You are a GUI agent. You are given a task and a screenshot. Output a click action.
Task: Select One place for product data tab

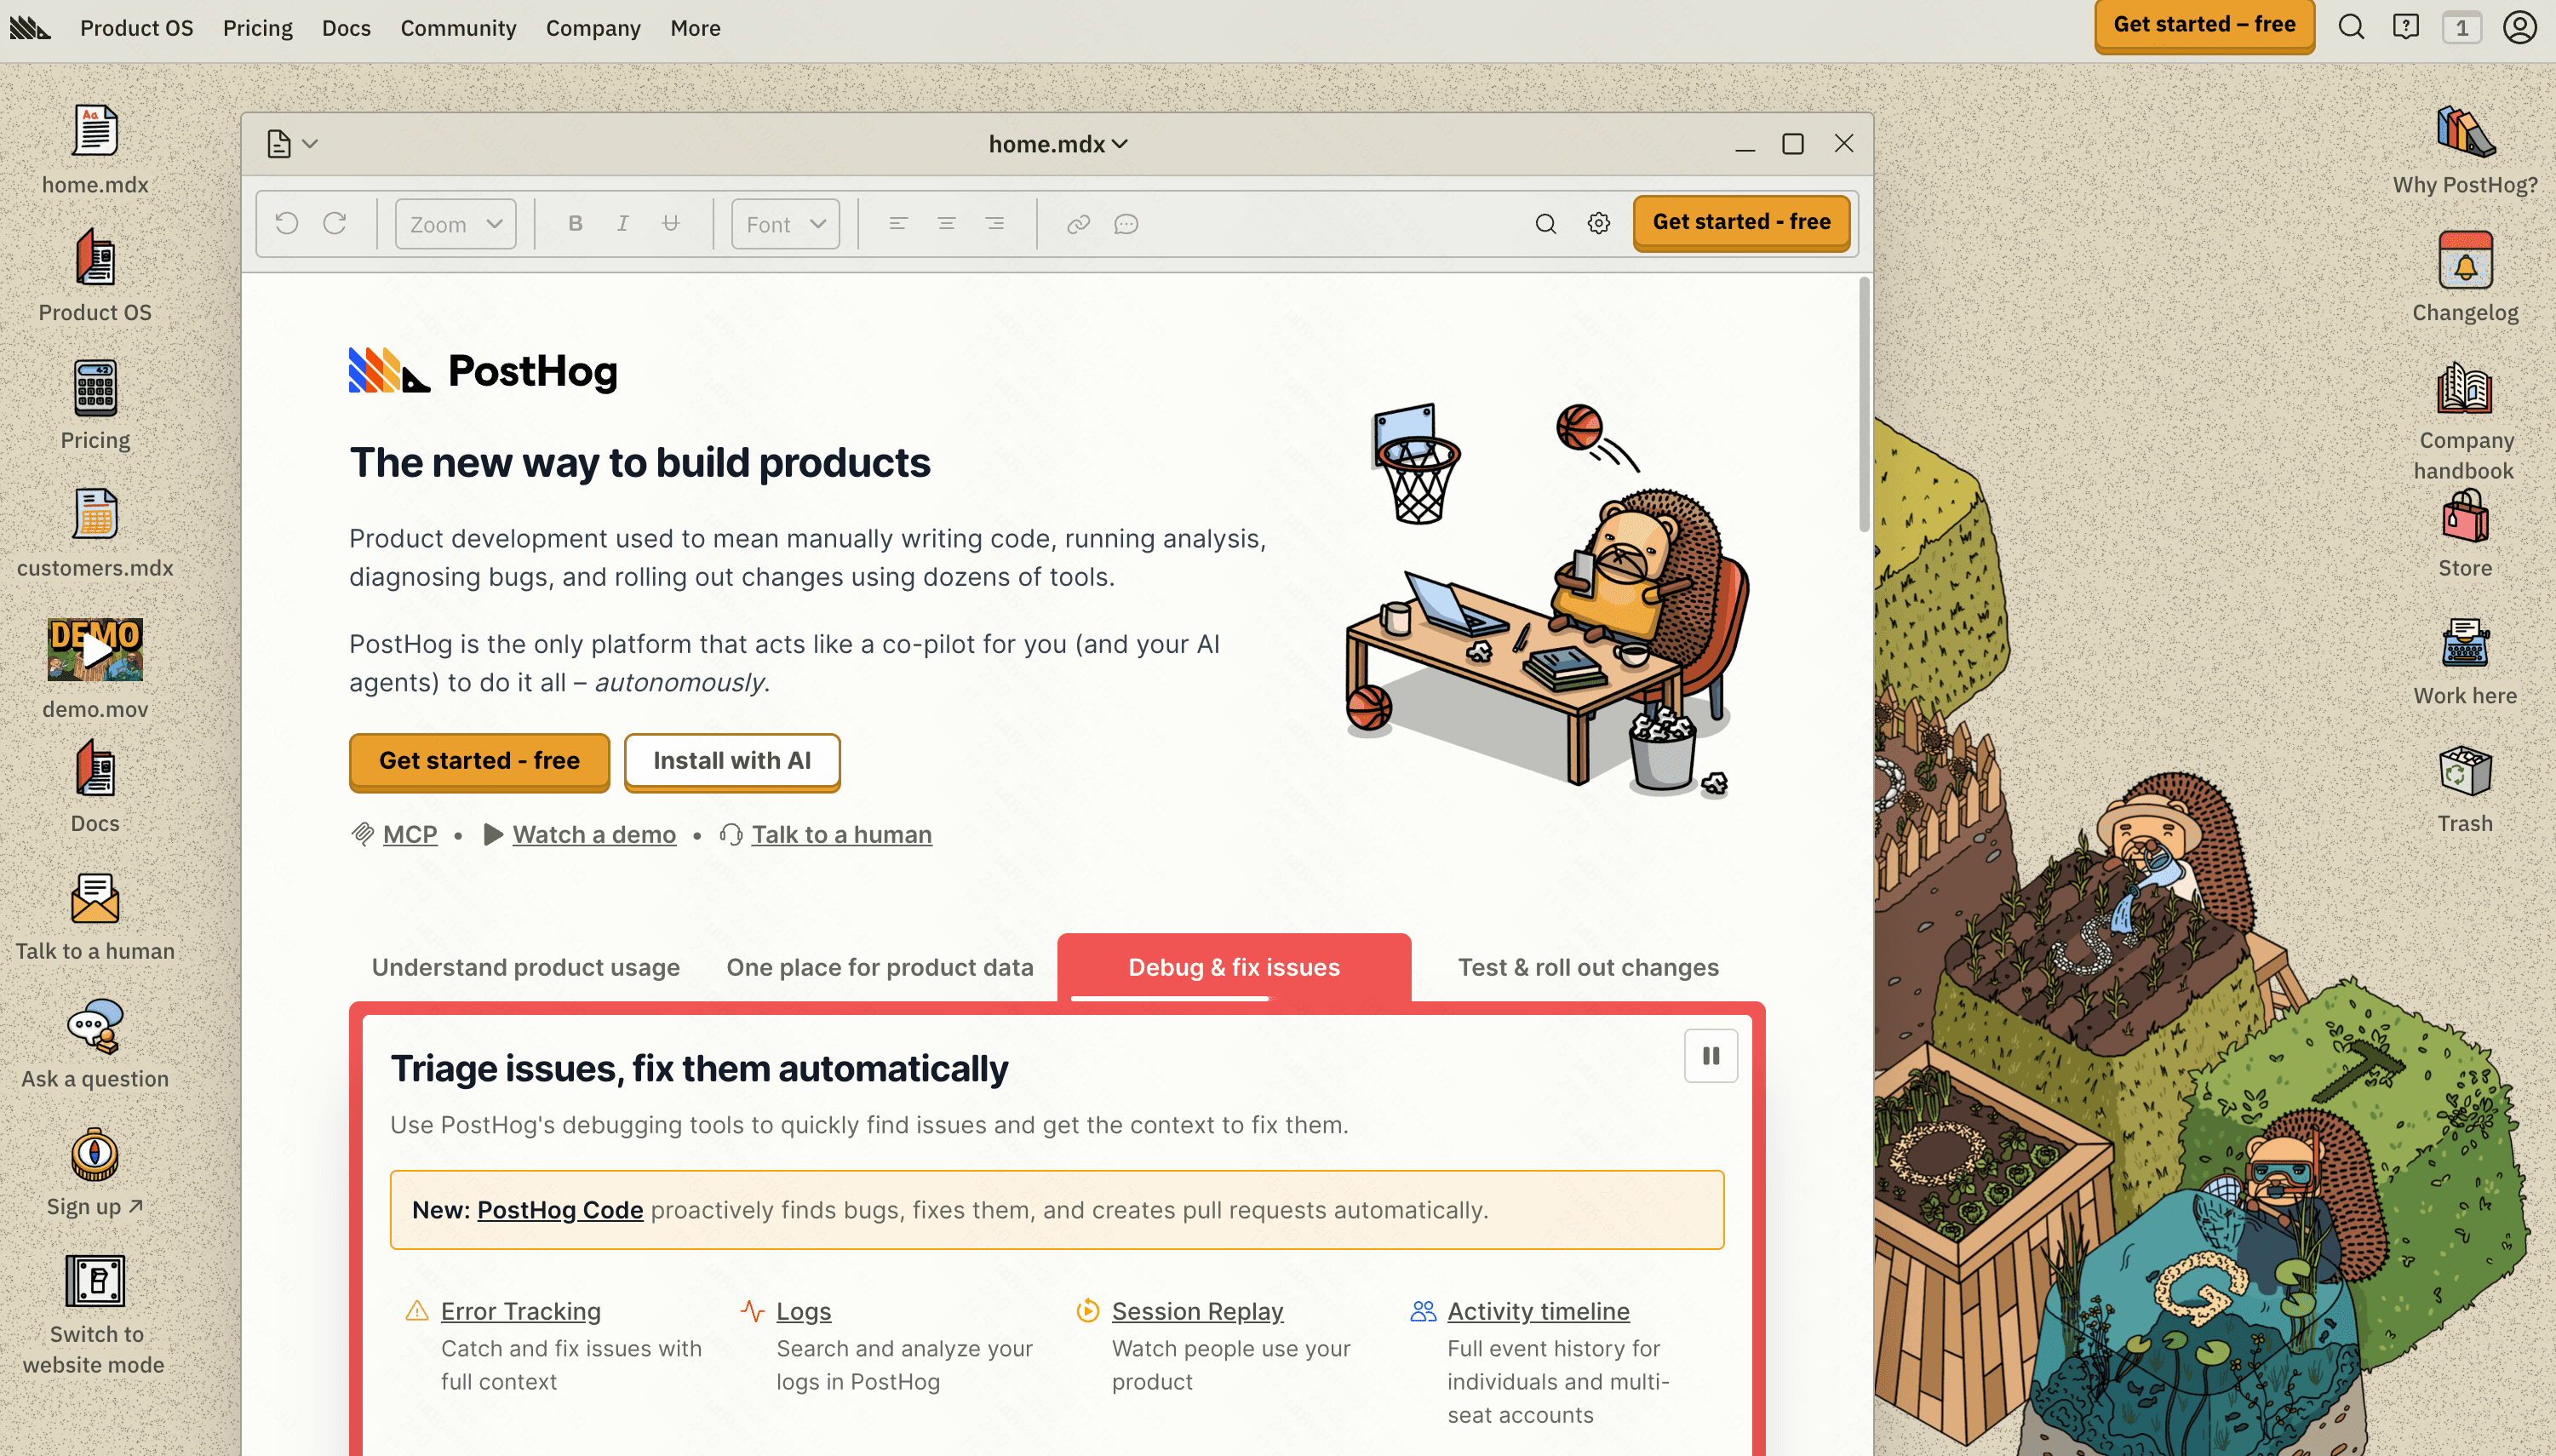(x=880, y=967)
